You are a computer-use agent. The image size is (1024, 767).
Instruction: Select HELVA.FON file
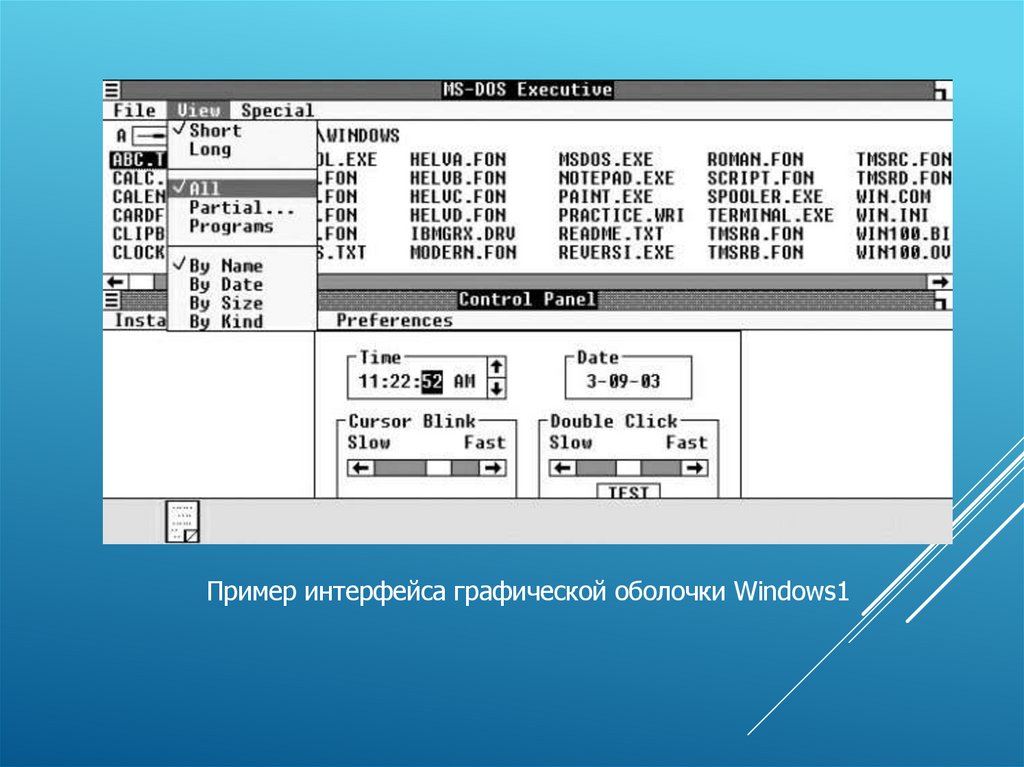coord(458,159)
